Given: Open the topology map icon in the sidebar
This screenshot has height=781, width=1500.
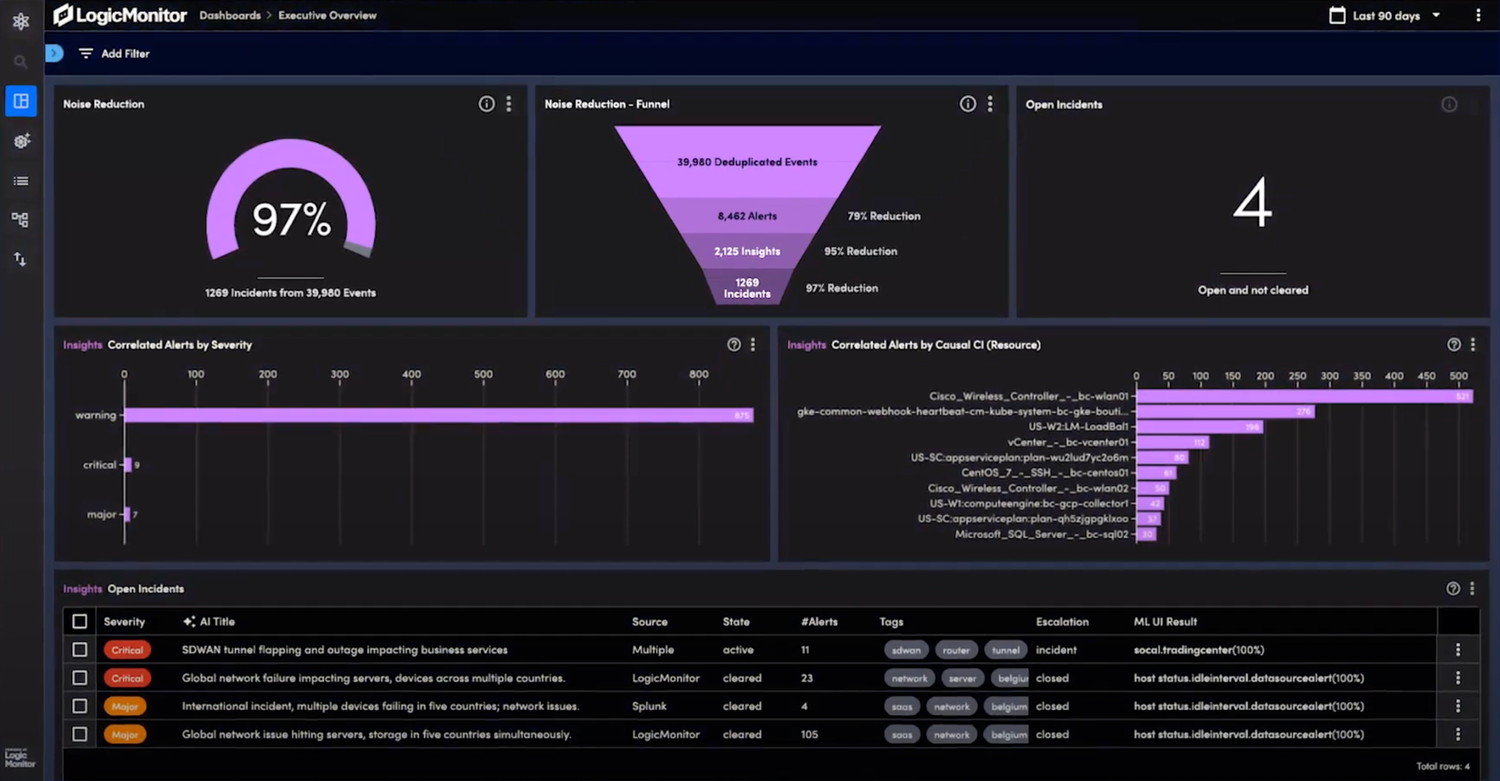Looking at the screenshot, I should pos(20,219).
